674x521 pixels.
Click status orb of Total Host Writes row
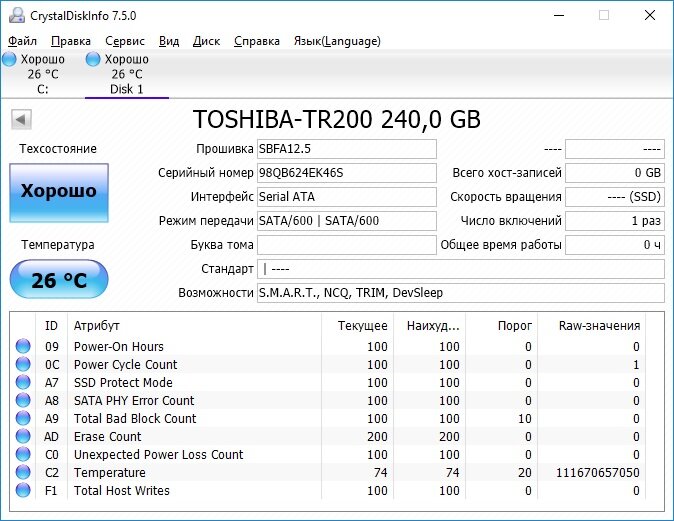[23, 490]
